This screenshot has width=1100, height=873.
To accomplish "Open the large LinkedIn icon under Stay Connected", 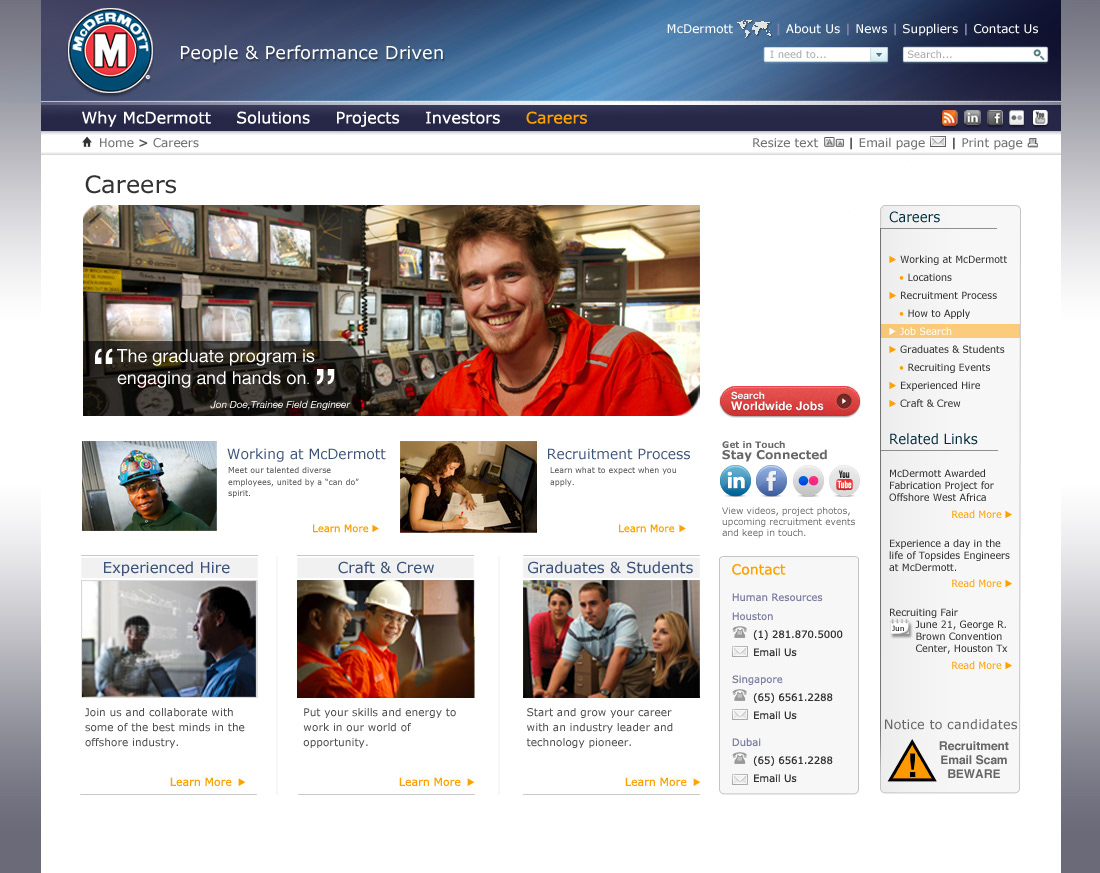I will 735,481.
